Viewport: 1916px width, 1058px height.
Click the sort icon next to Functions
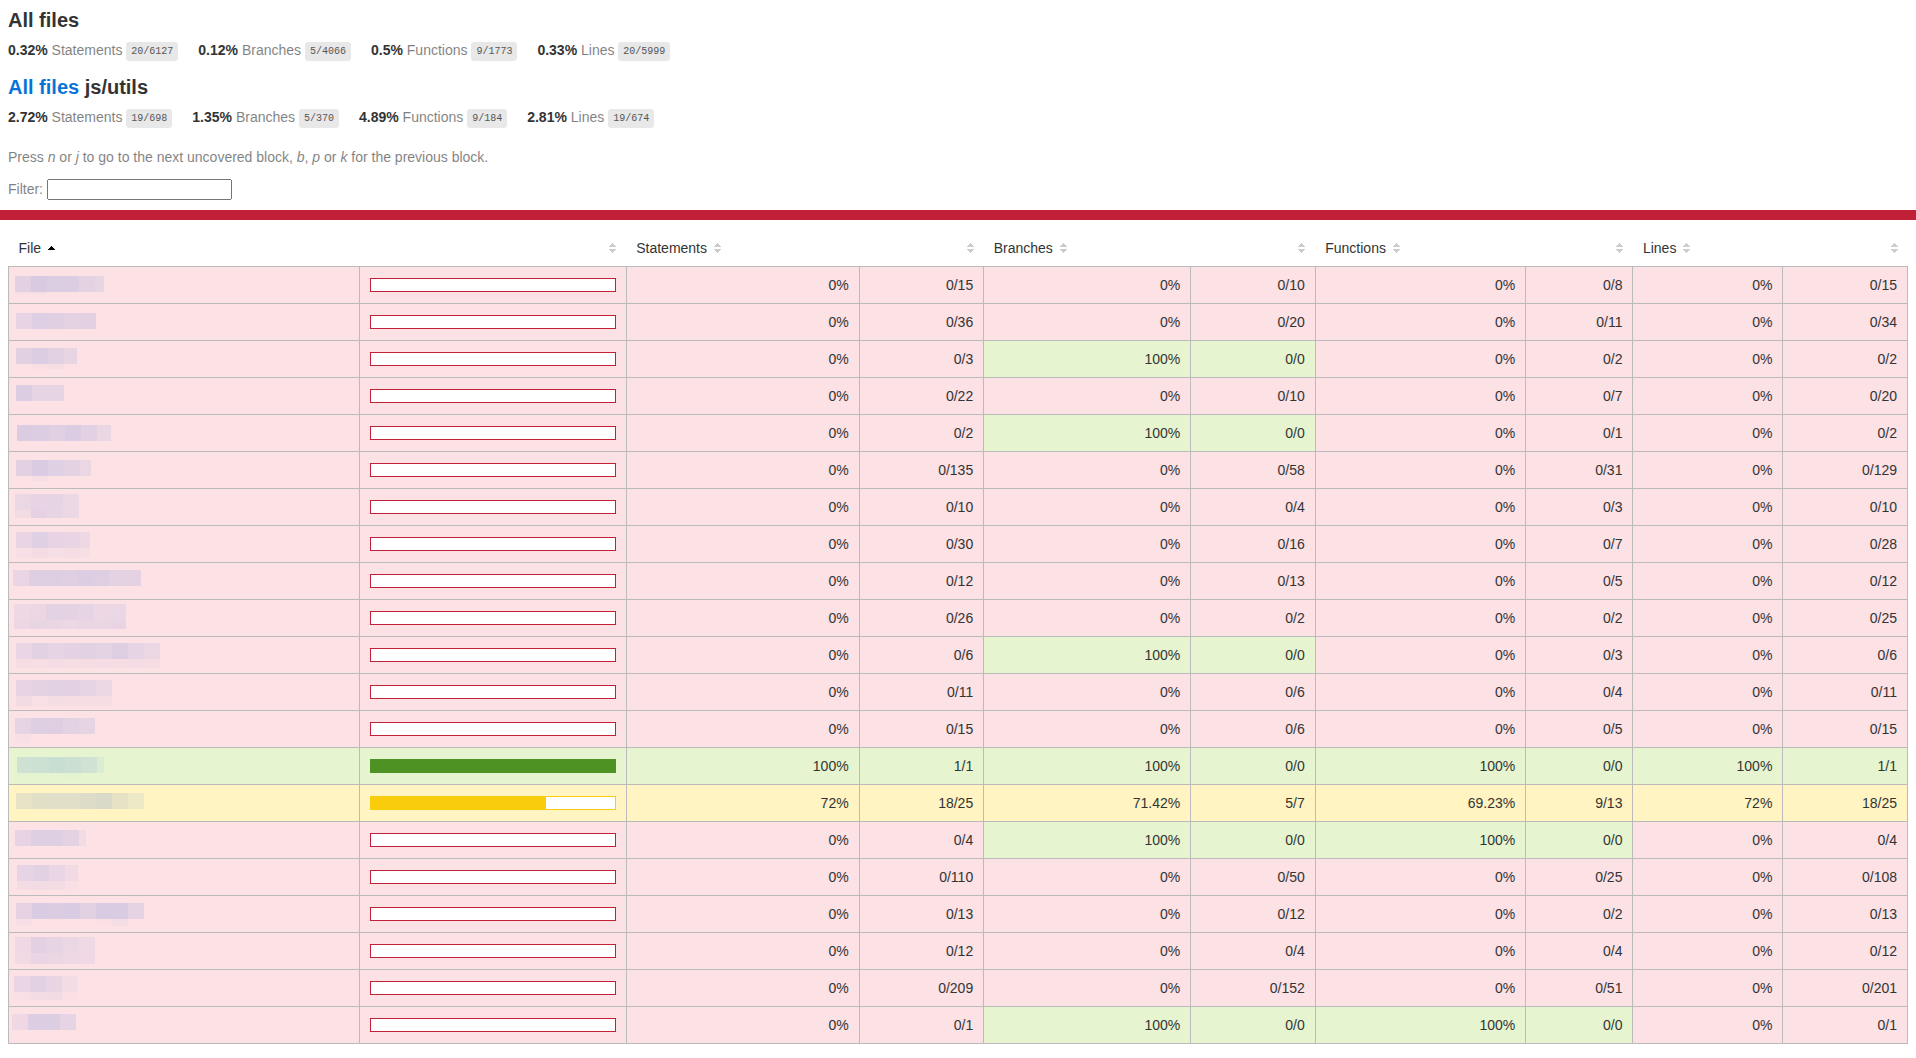coord(1396,248)
